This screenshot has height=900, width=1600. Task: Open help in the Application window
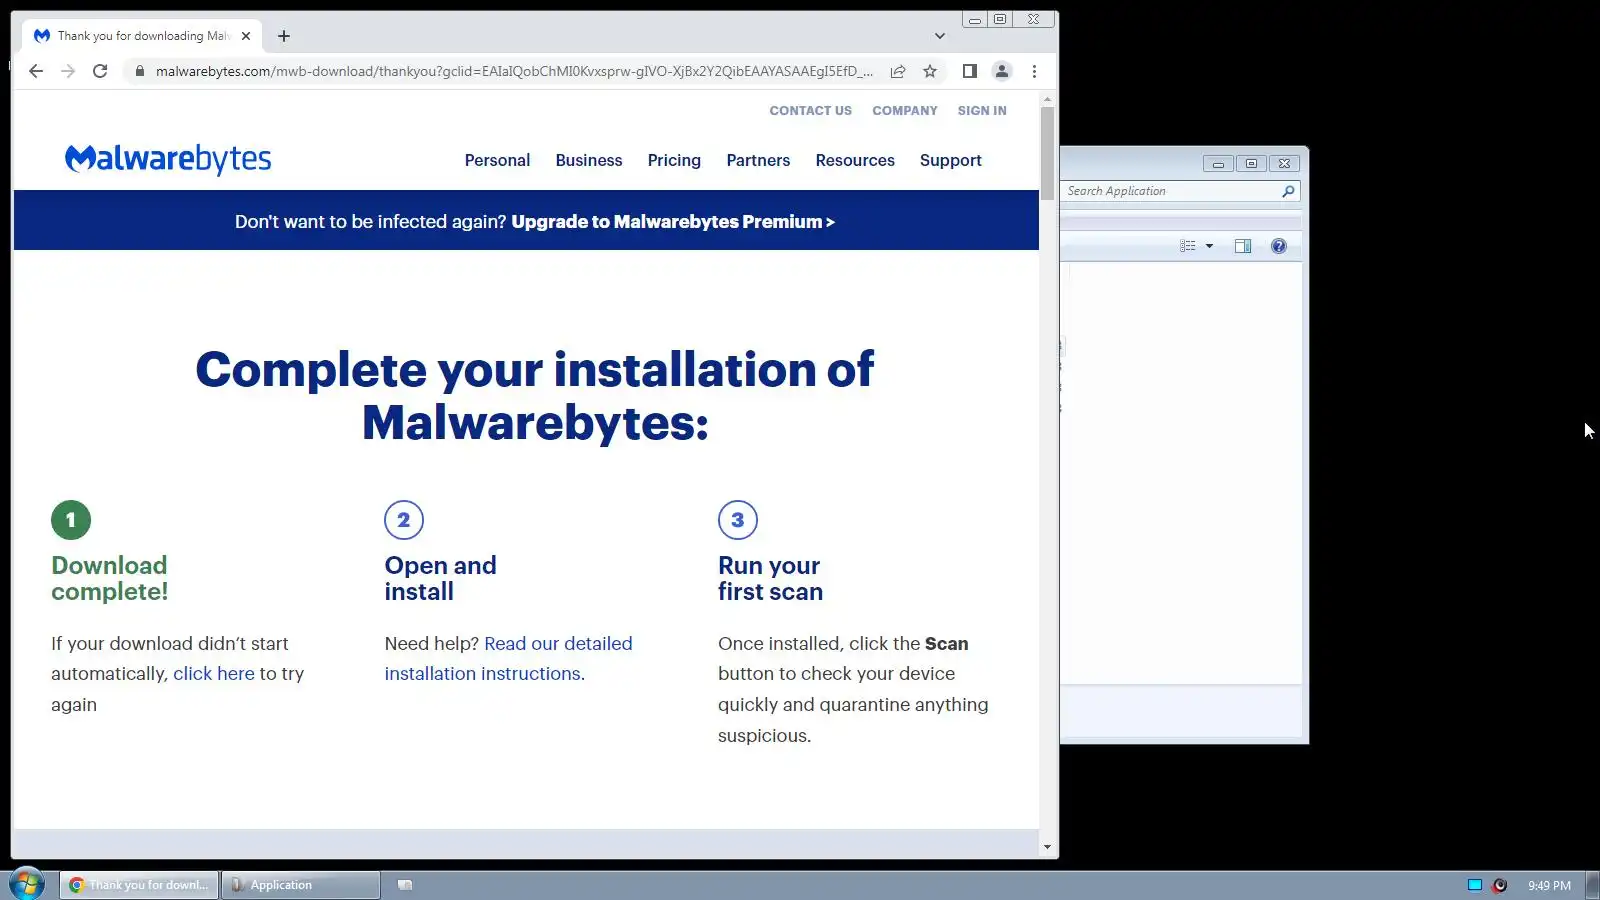coord(1279,246)
